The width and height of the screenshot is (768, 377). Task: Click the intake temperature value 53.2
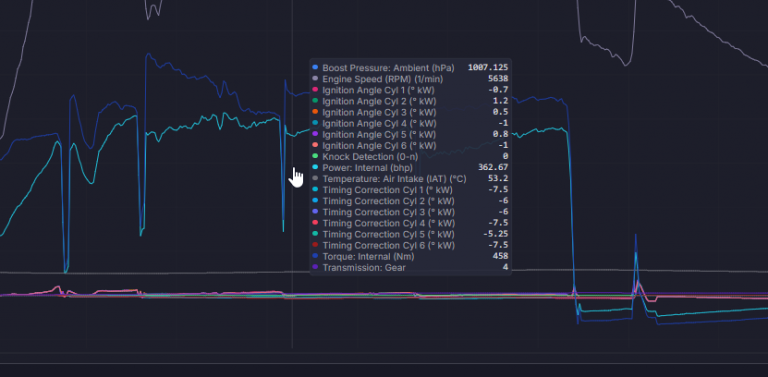coord(498,179)
